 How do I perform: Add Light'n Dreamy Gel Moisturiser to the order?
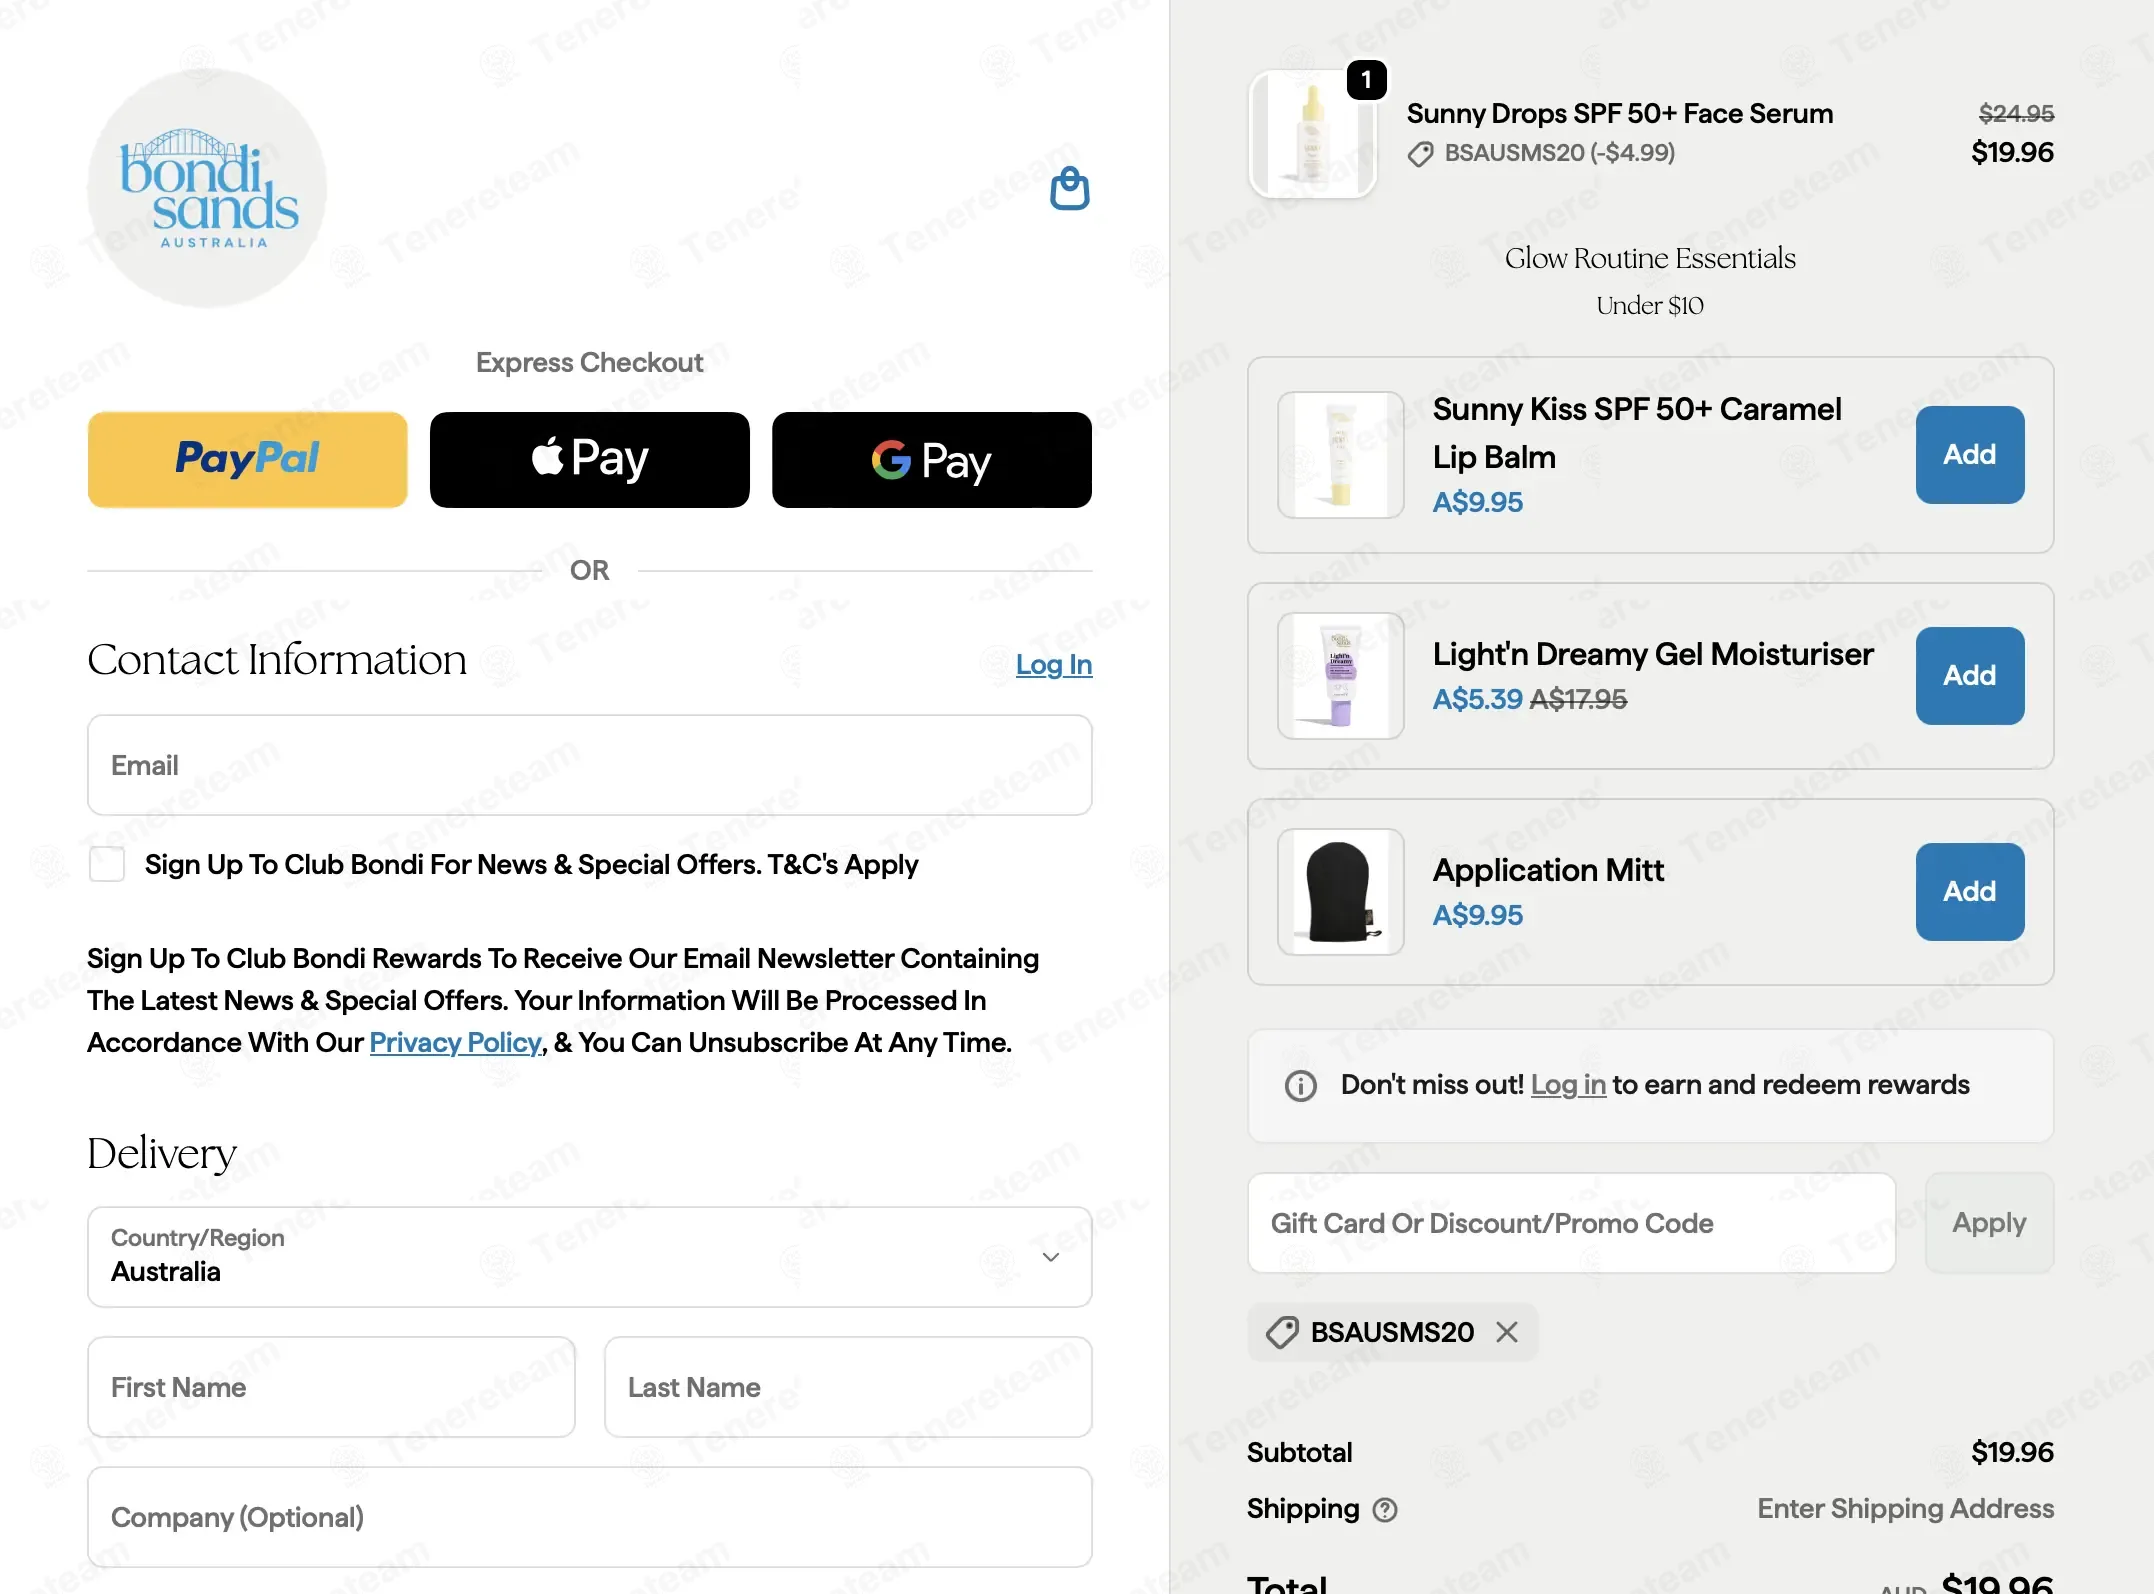pos(1969,676)
